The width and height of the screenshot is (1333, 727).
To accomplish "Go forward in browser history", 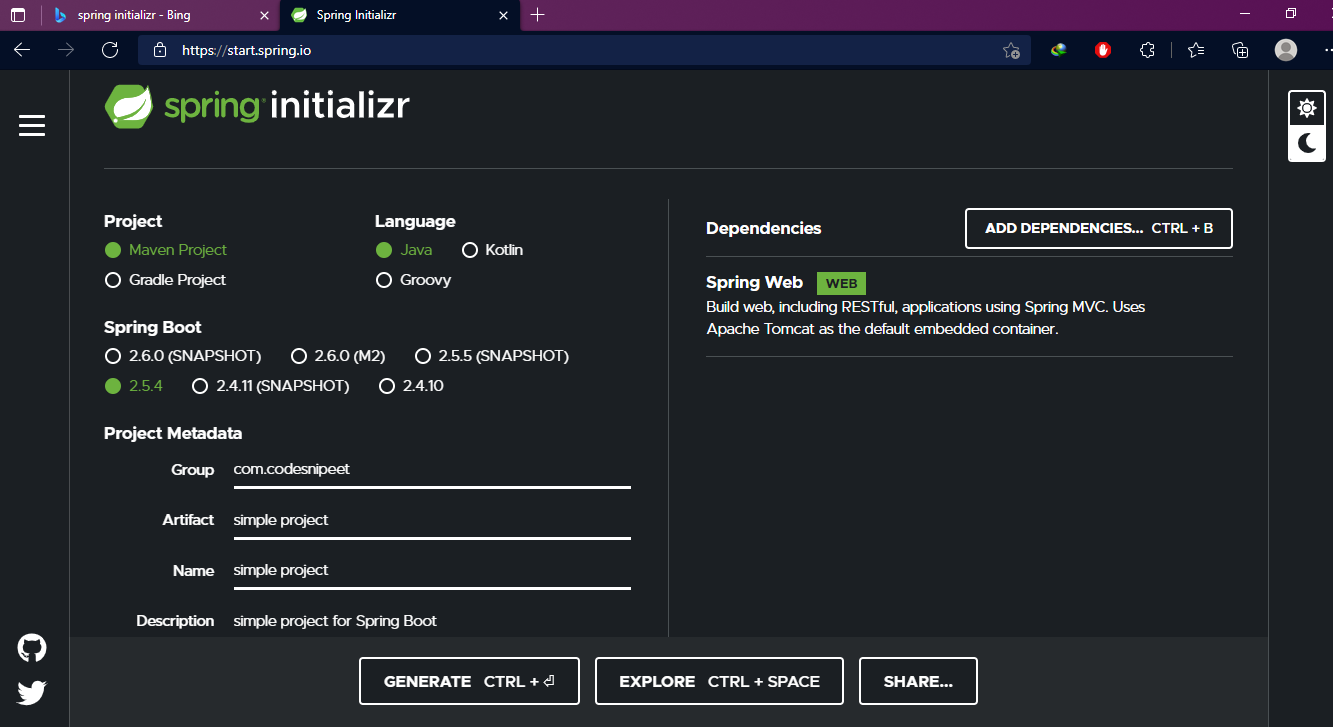I will point(66,50).
